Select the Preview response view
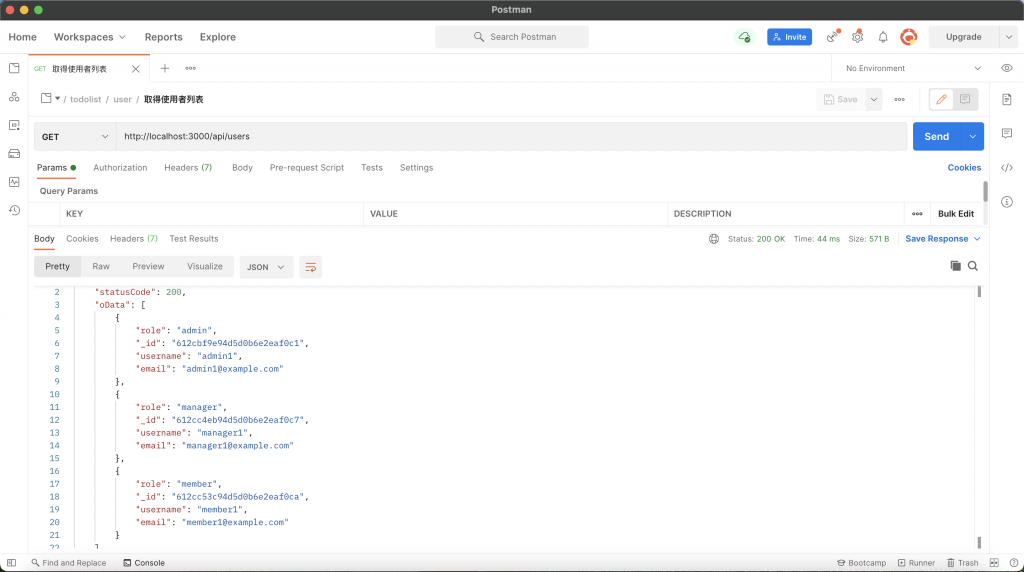This screenshot has width=1024, height=572. coord(148,266)
